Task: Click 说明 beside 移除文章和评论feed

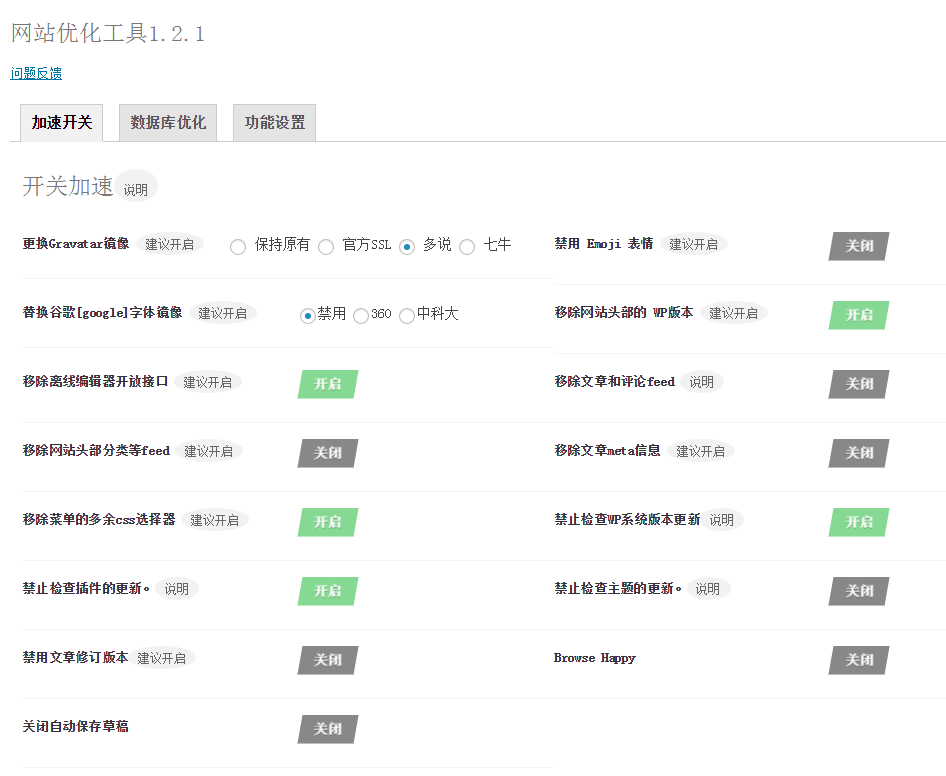Action: (x=702, y=381)
